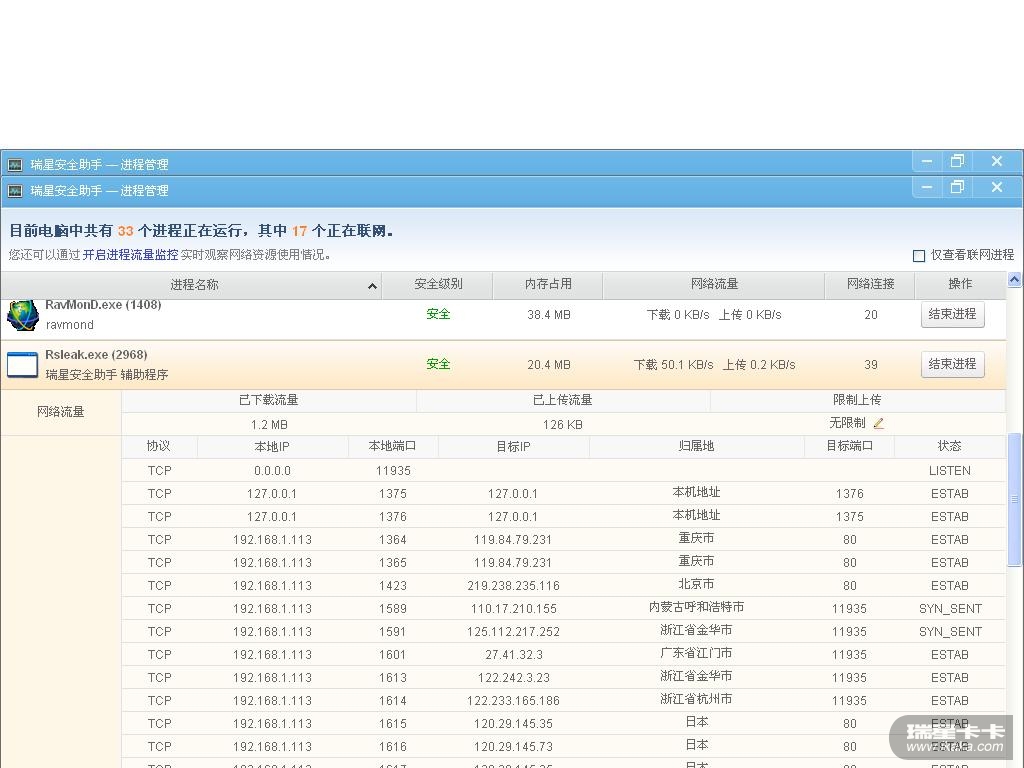
Task: Click the 限制上传 header
Action: pos(857,400)
